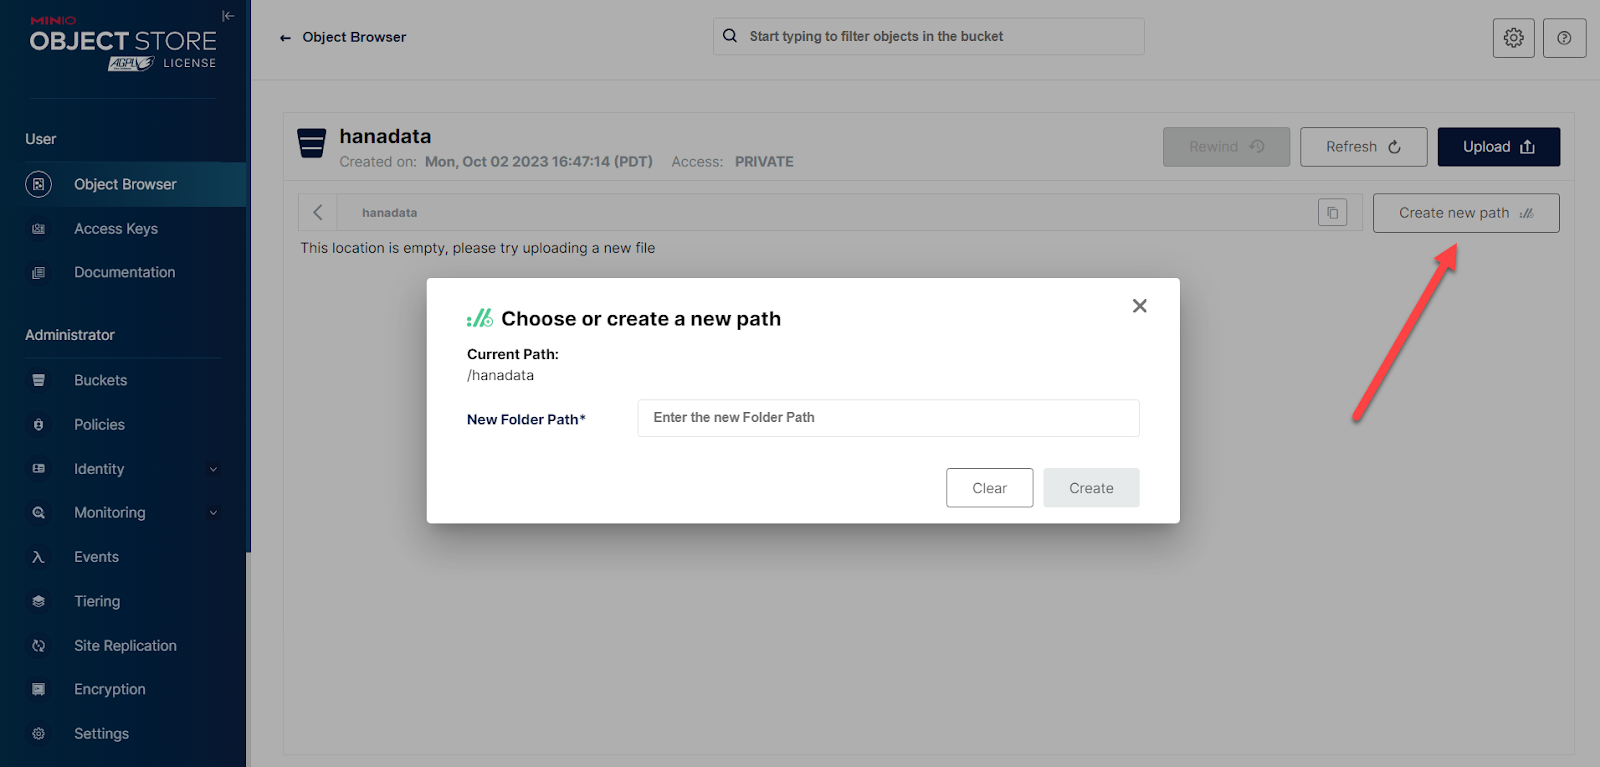This screenshot has height=767, width=1600.
Task: Copy path using the clipboard icon
Action: tap(1332, 213)
